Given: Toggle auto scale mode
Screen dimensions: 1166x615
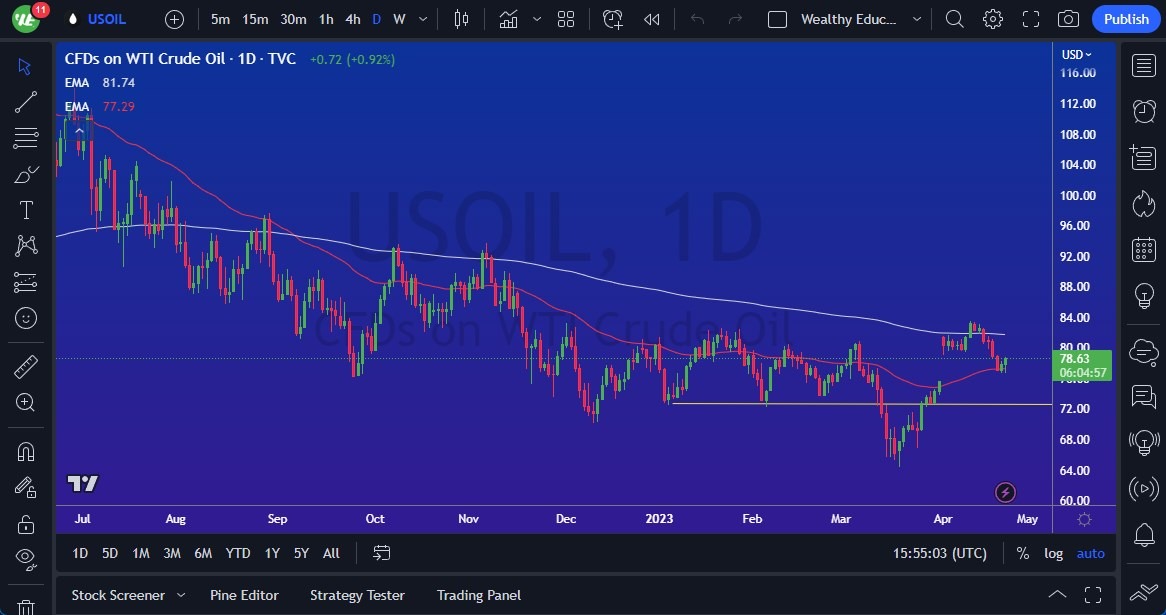Looking at the screenshot, I should click(1090, 553).
